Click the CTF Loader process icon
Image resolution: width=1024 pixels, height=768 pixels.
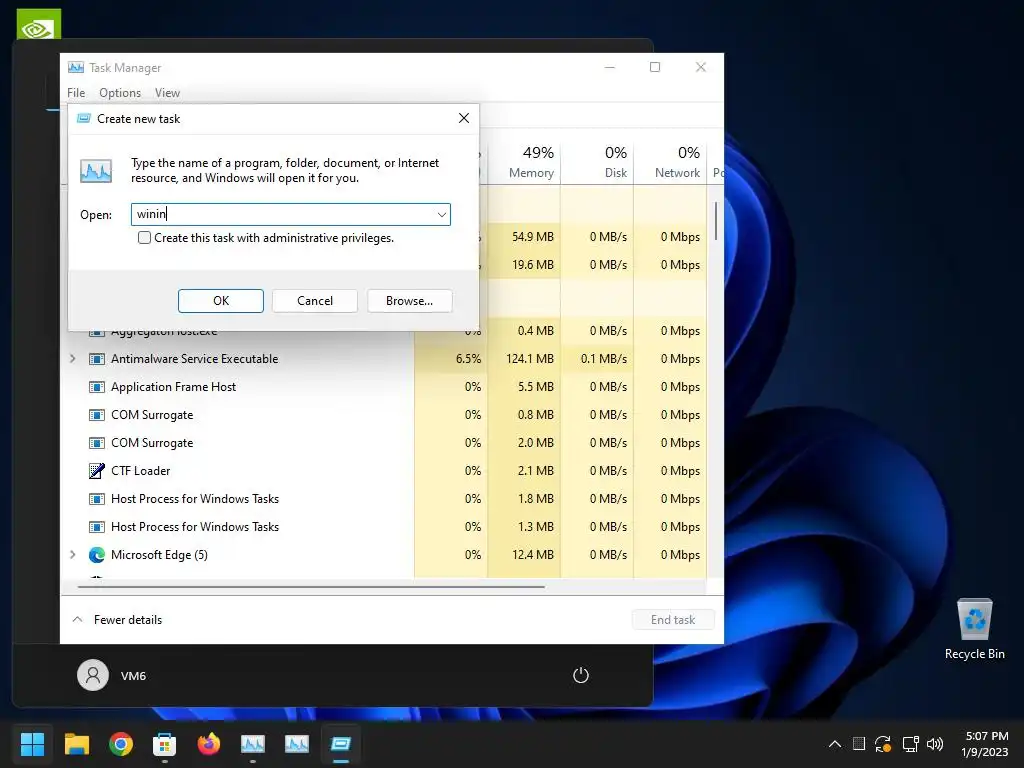[x=97, y=470]
